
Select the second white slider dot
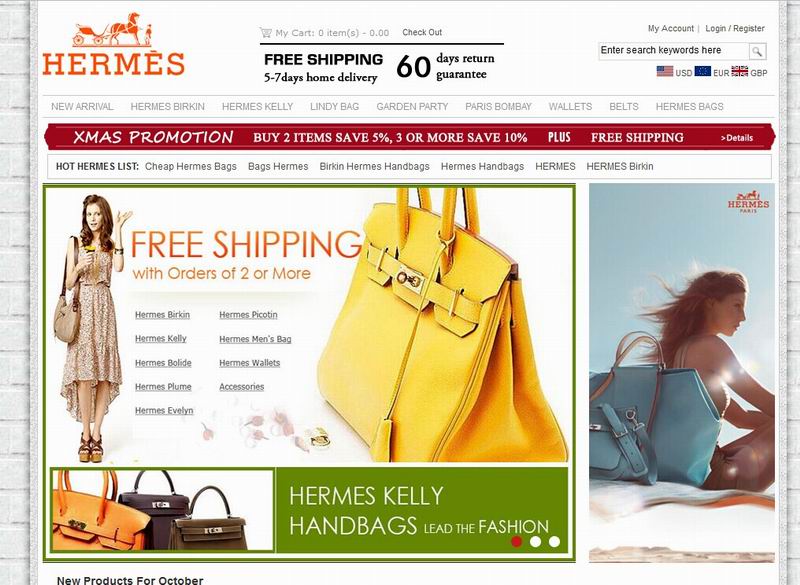[535, 541]
